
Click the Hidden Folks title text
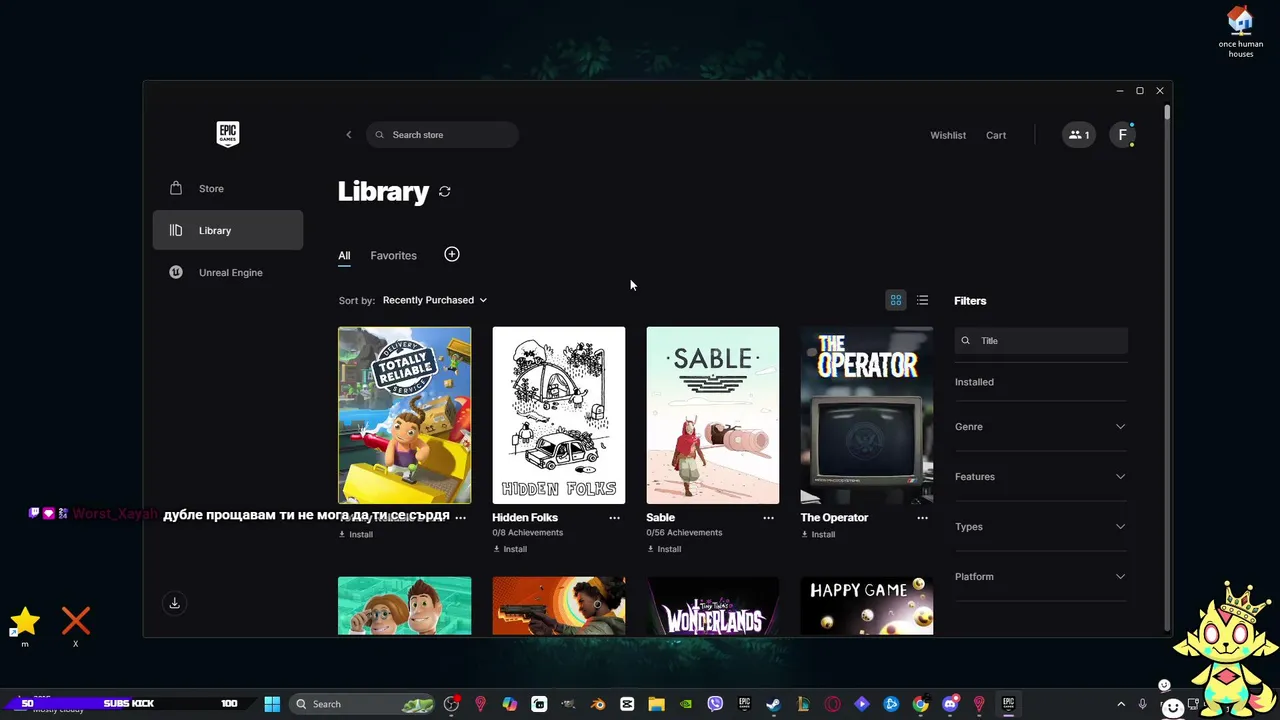coord(525,518)
